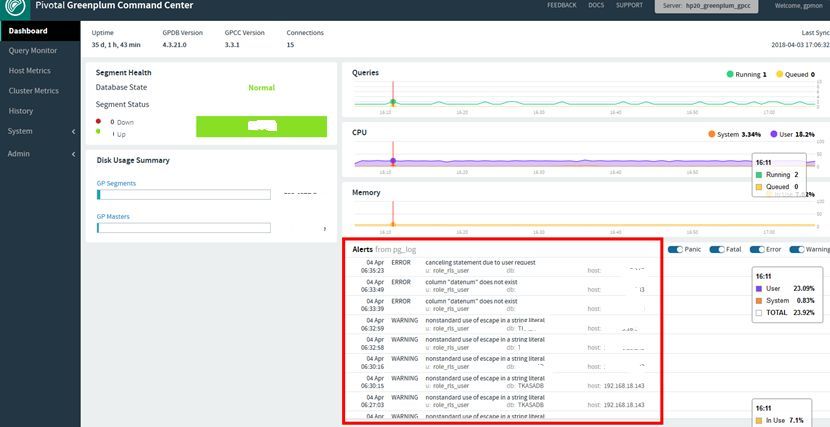Click the CPU chart marker point

point(393,161)
